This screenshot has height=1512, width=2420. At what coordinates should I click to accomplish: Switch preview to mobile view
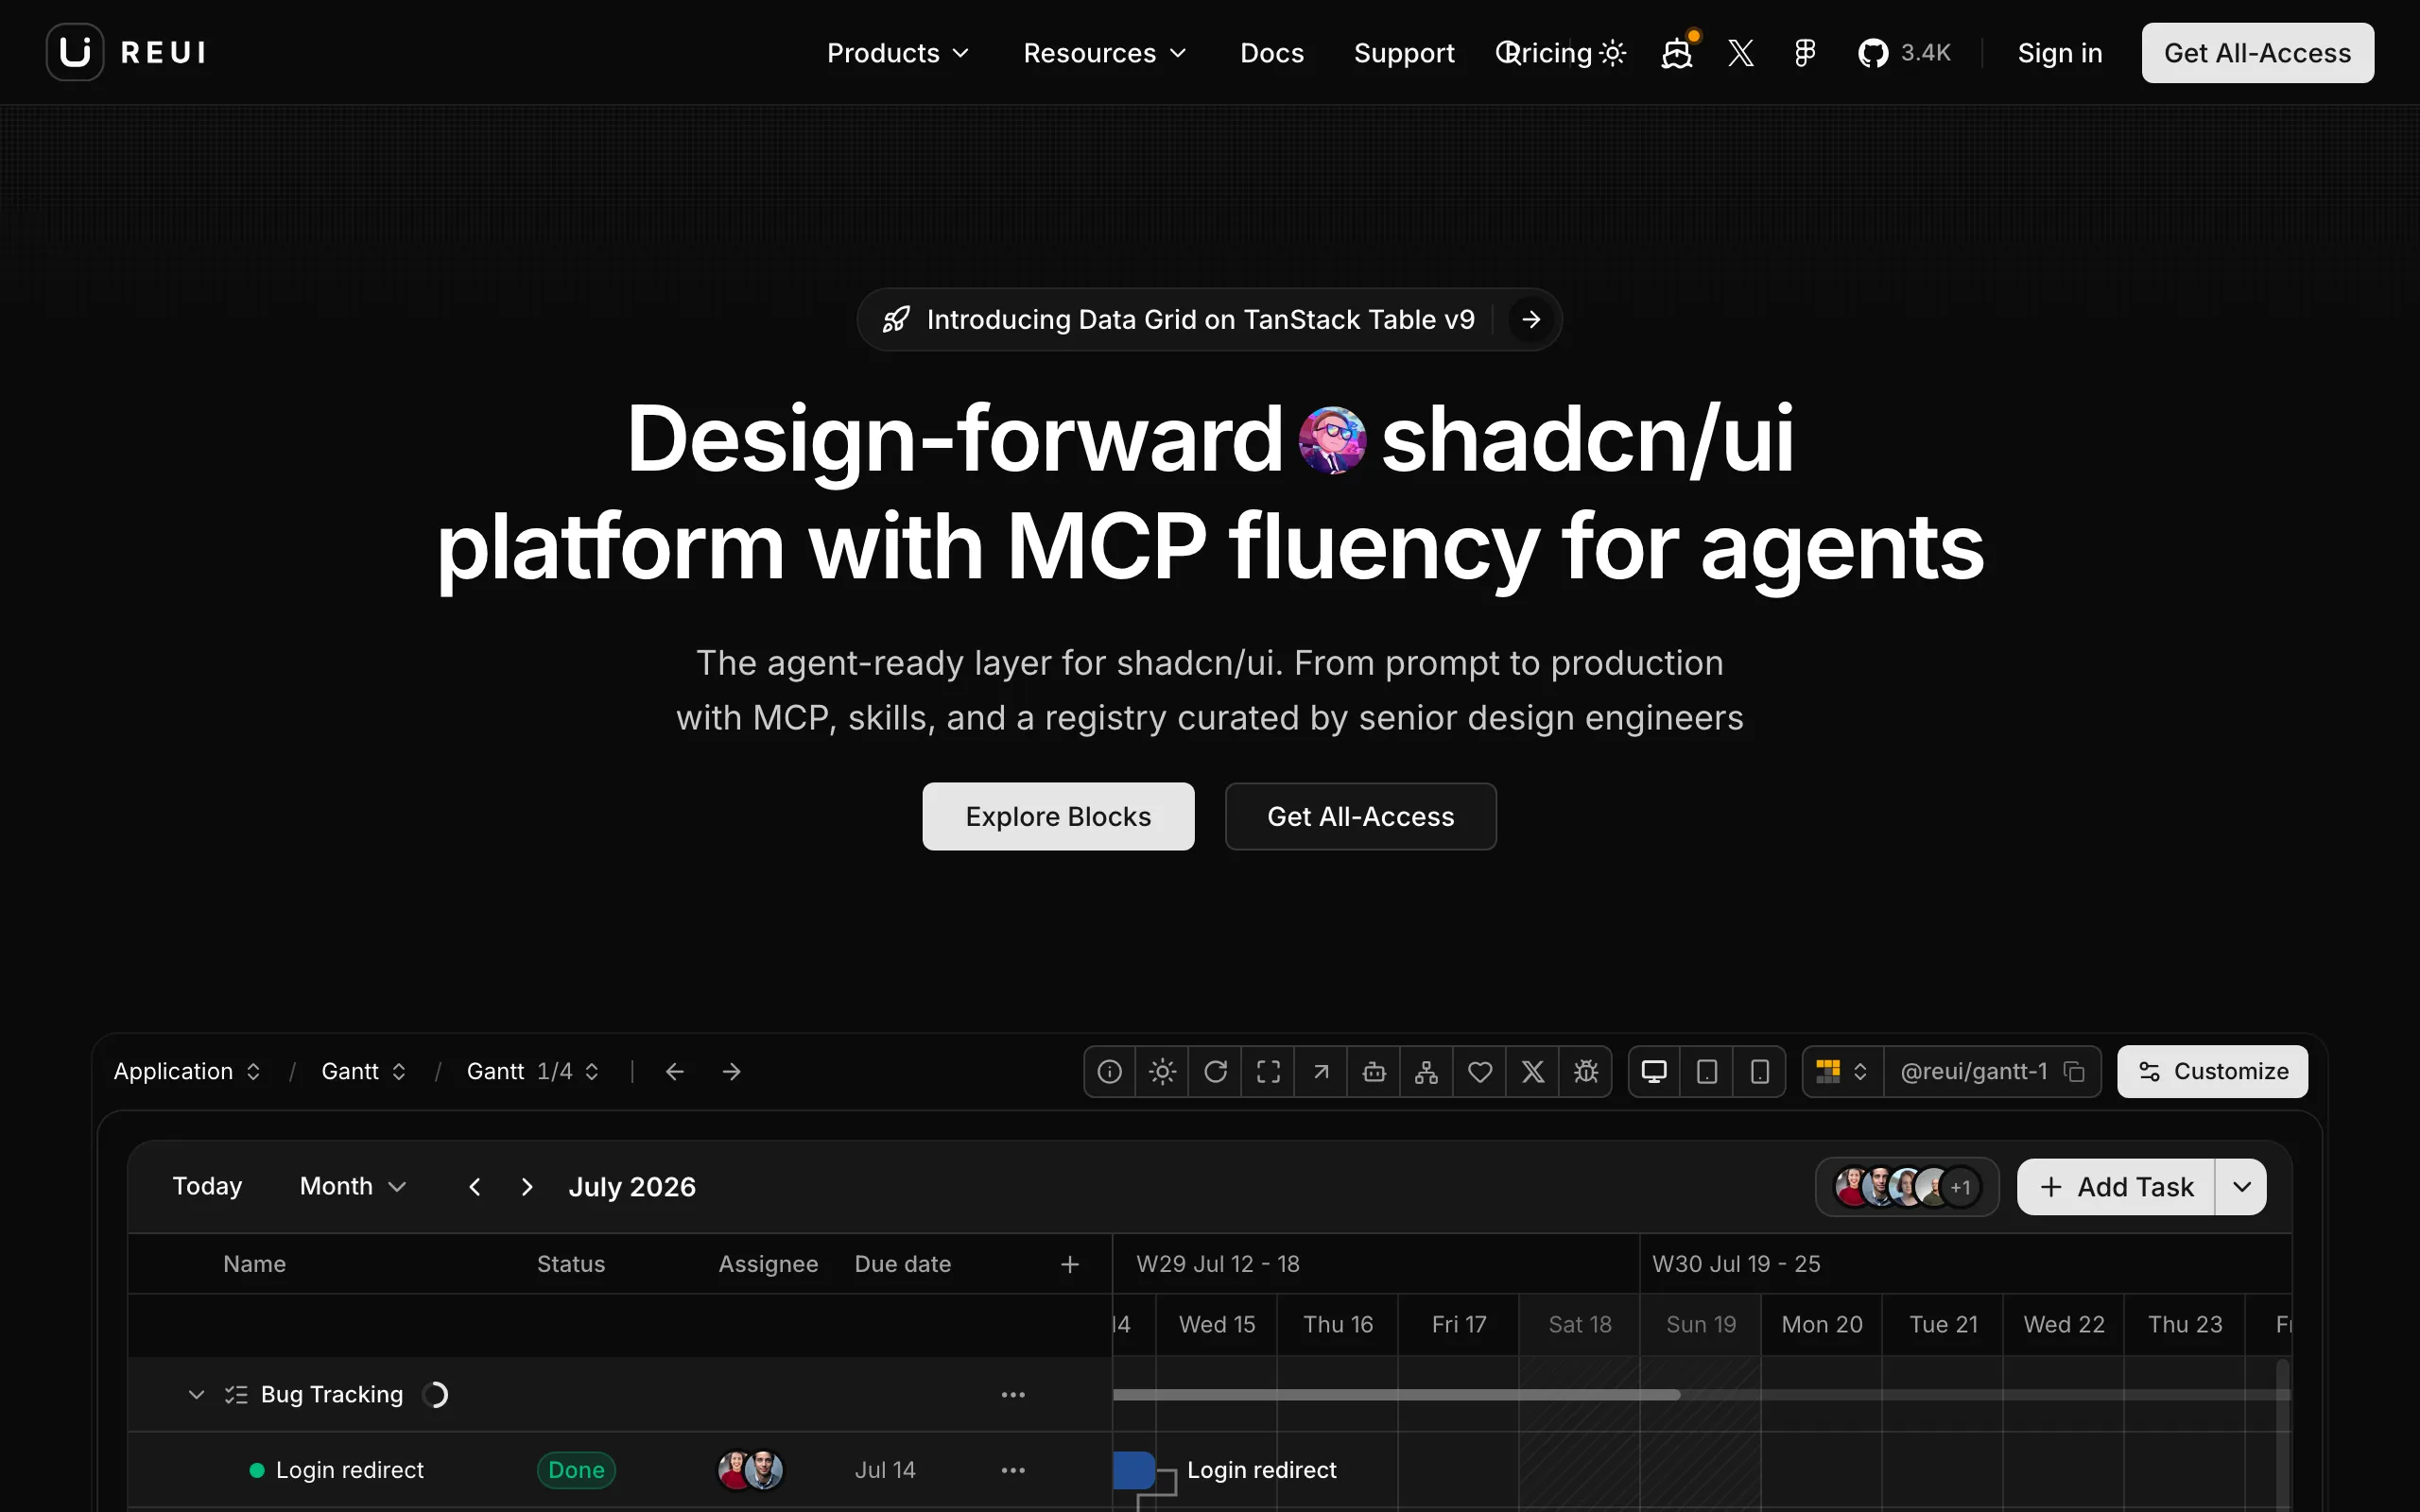tap(1760, 1071)
